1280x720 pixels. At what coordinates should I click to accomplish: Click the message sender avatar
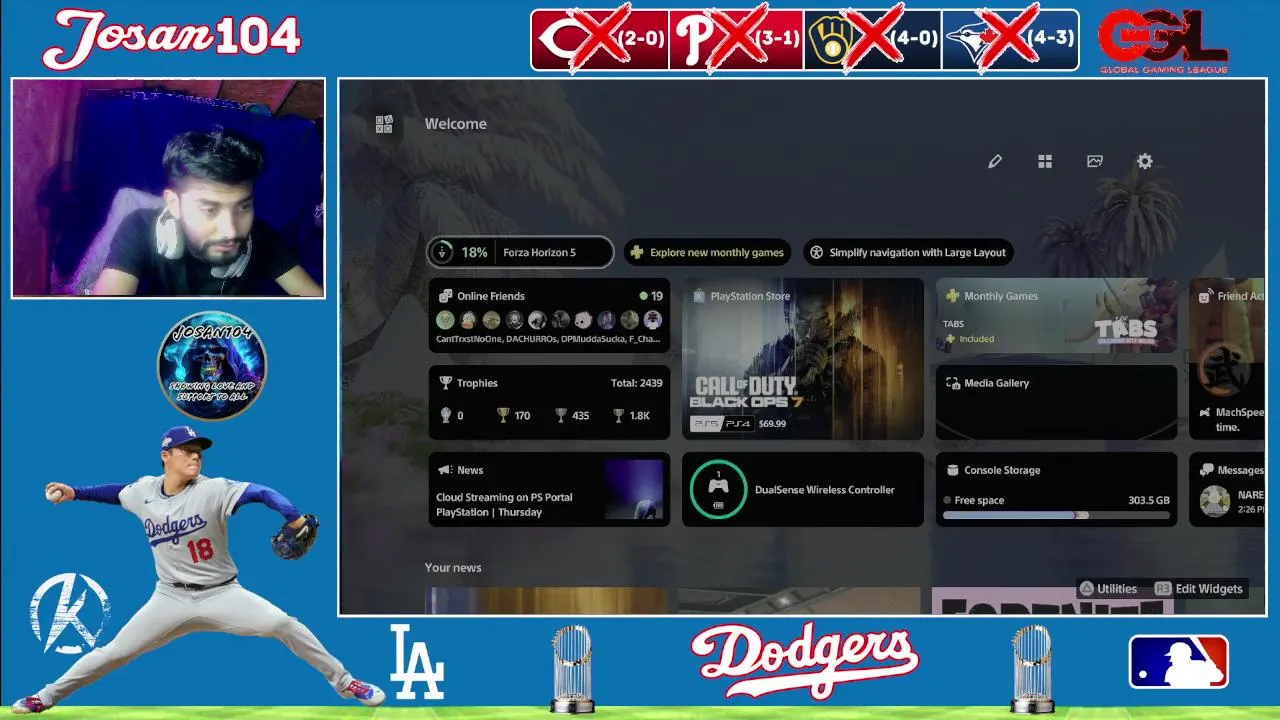coord(1215,501)
